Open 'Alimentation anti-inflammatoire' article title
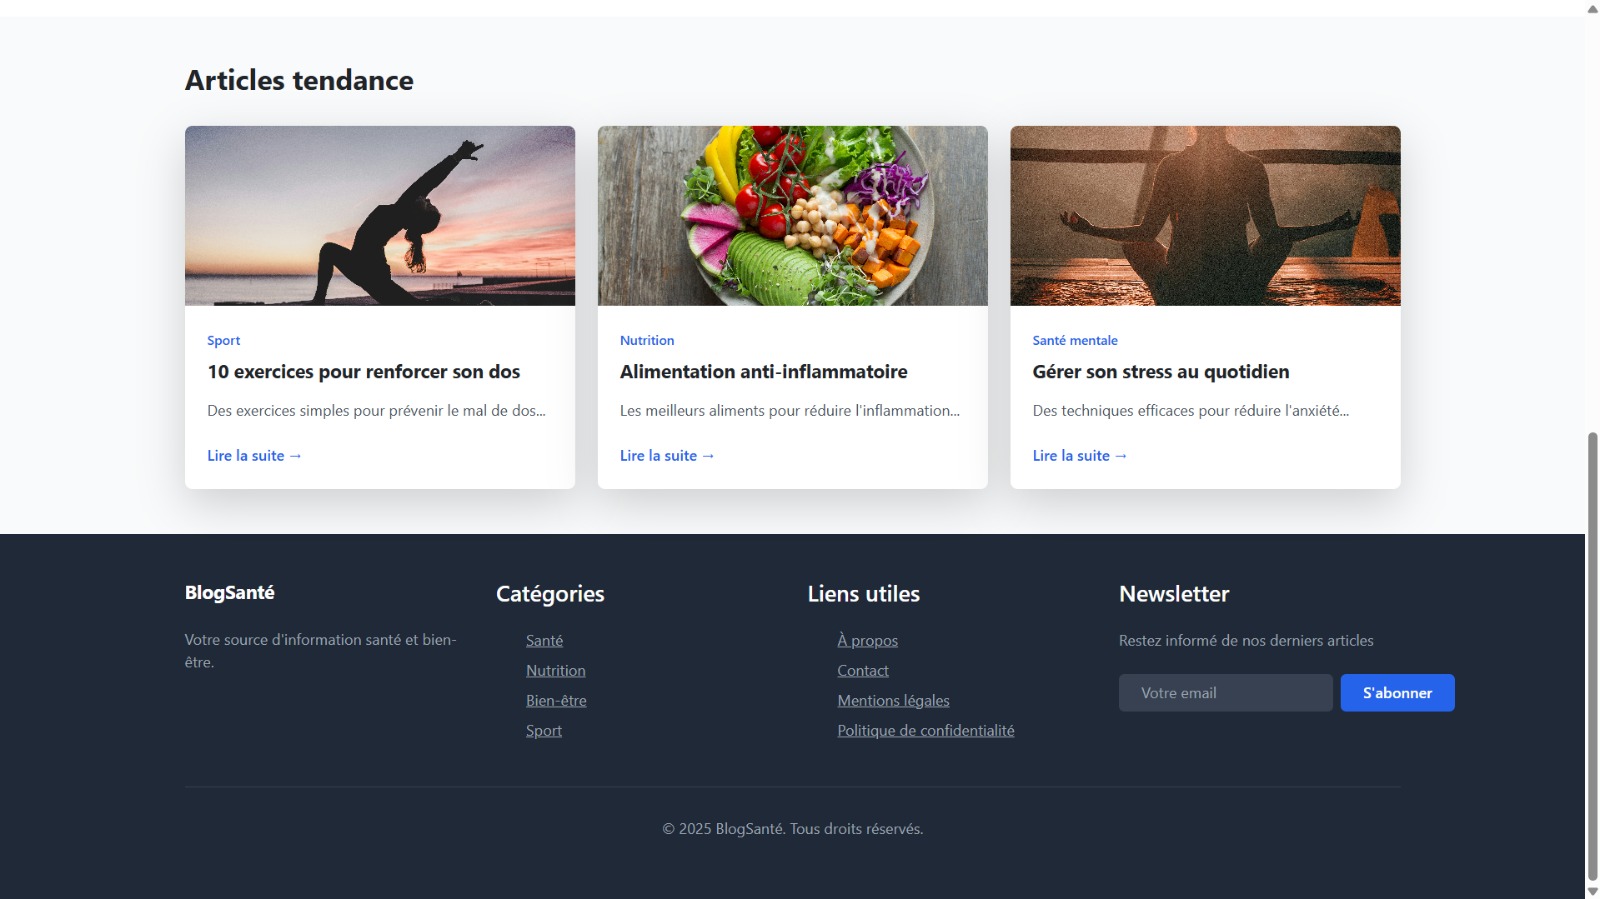This screenshot has width=1600, height=899. 763,372
